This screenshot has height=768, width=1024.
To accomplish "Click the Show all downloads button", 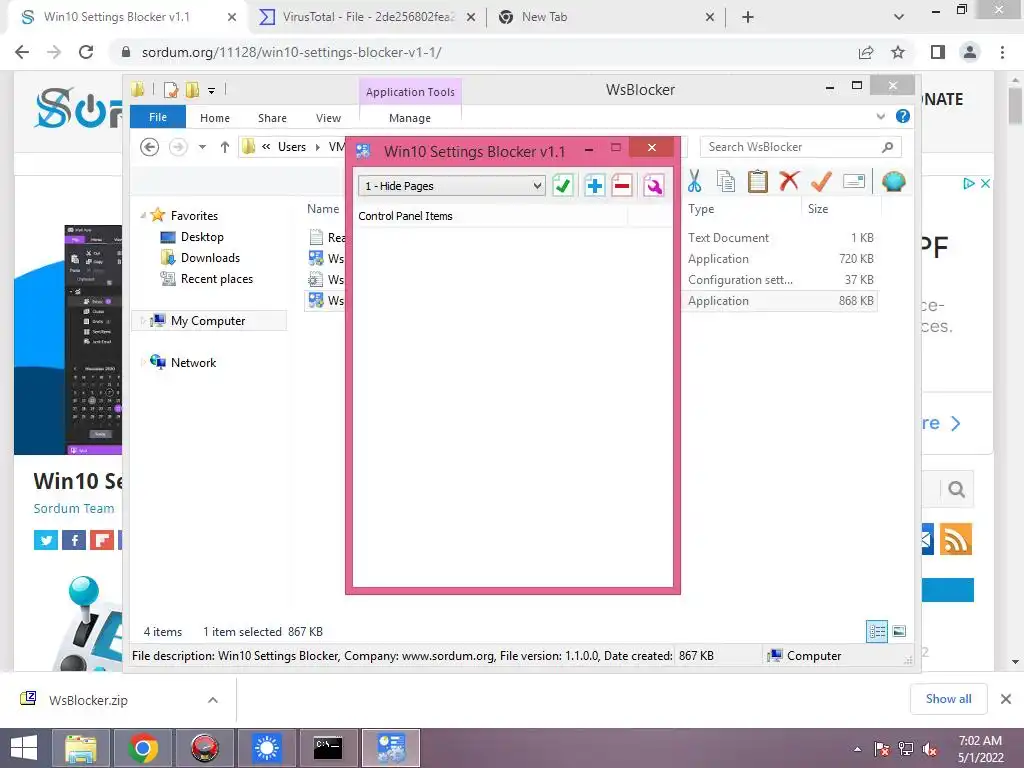I will (x=948, y=699).
